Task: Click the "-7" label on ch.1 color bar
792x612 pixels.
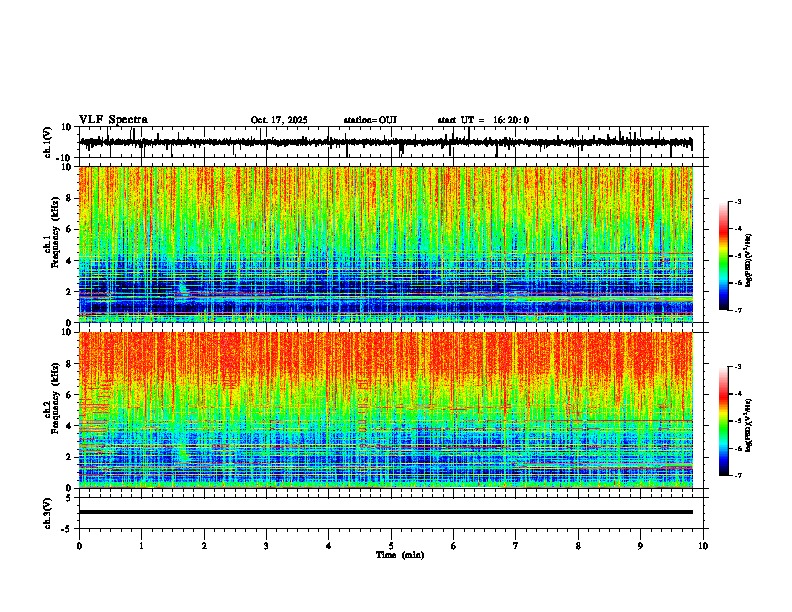Action: click(x=738, y=310)
